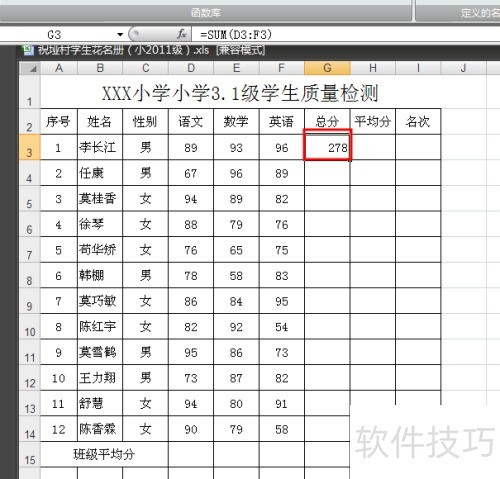Viewport: 500px width, 479px height.
Task: Select column C header
Action: (x=146, y=68)
